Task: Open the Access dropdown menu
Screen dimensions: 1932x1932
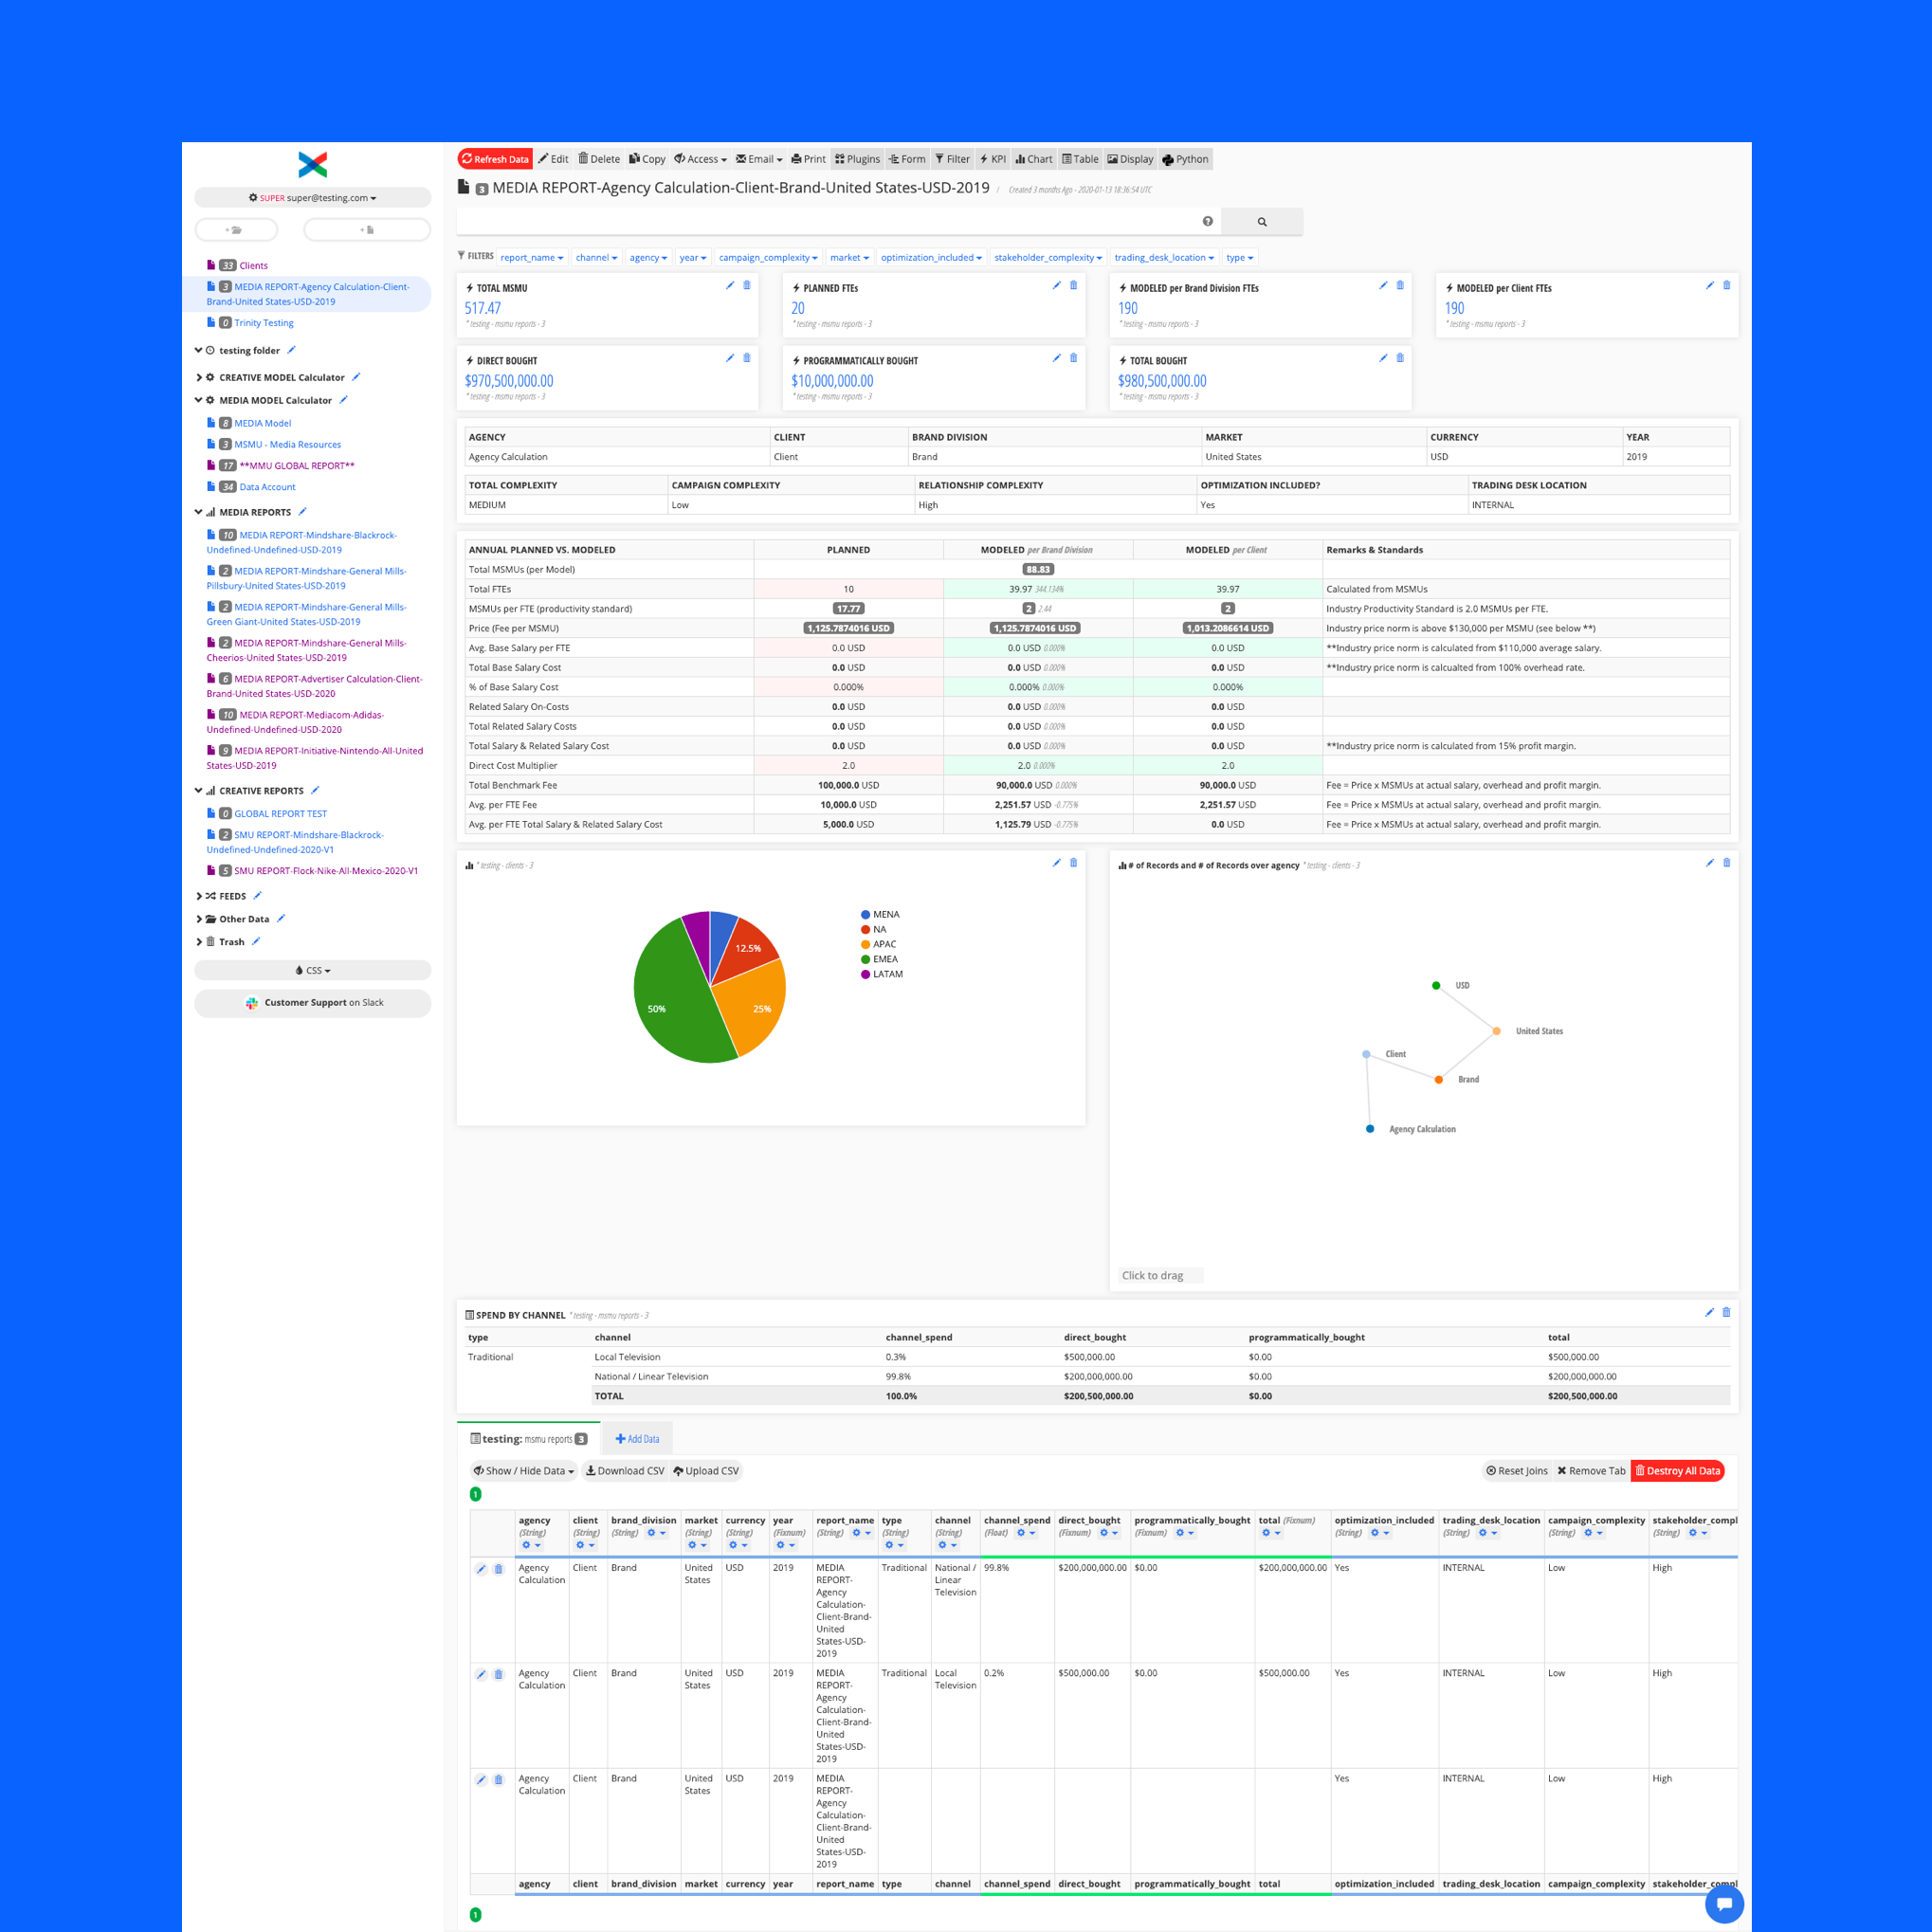Action: point(700,159)
